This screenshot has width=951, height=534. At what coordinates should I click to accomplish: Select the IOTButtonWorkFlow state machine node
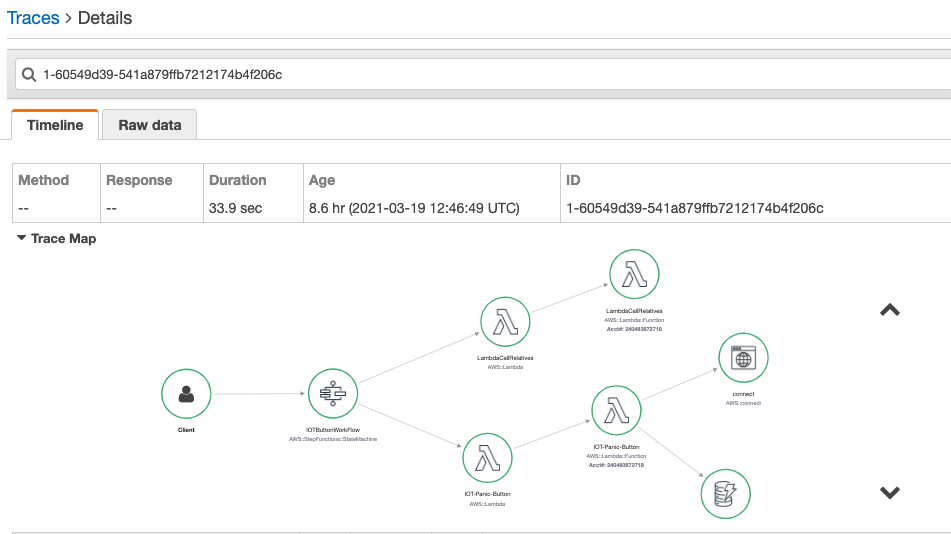(333, 394)
